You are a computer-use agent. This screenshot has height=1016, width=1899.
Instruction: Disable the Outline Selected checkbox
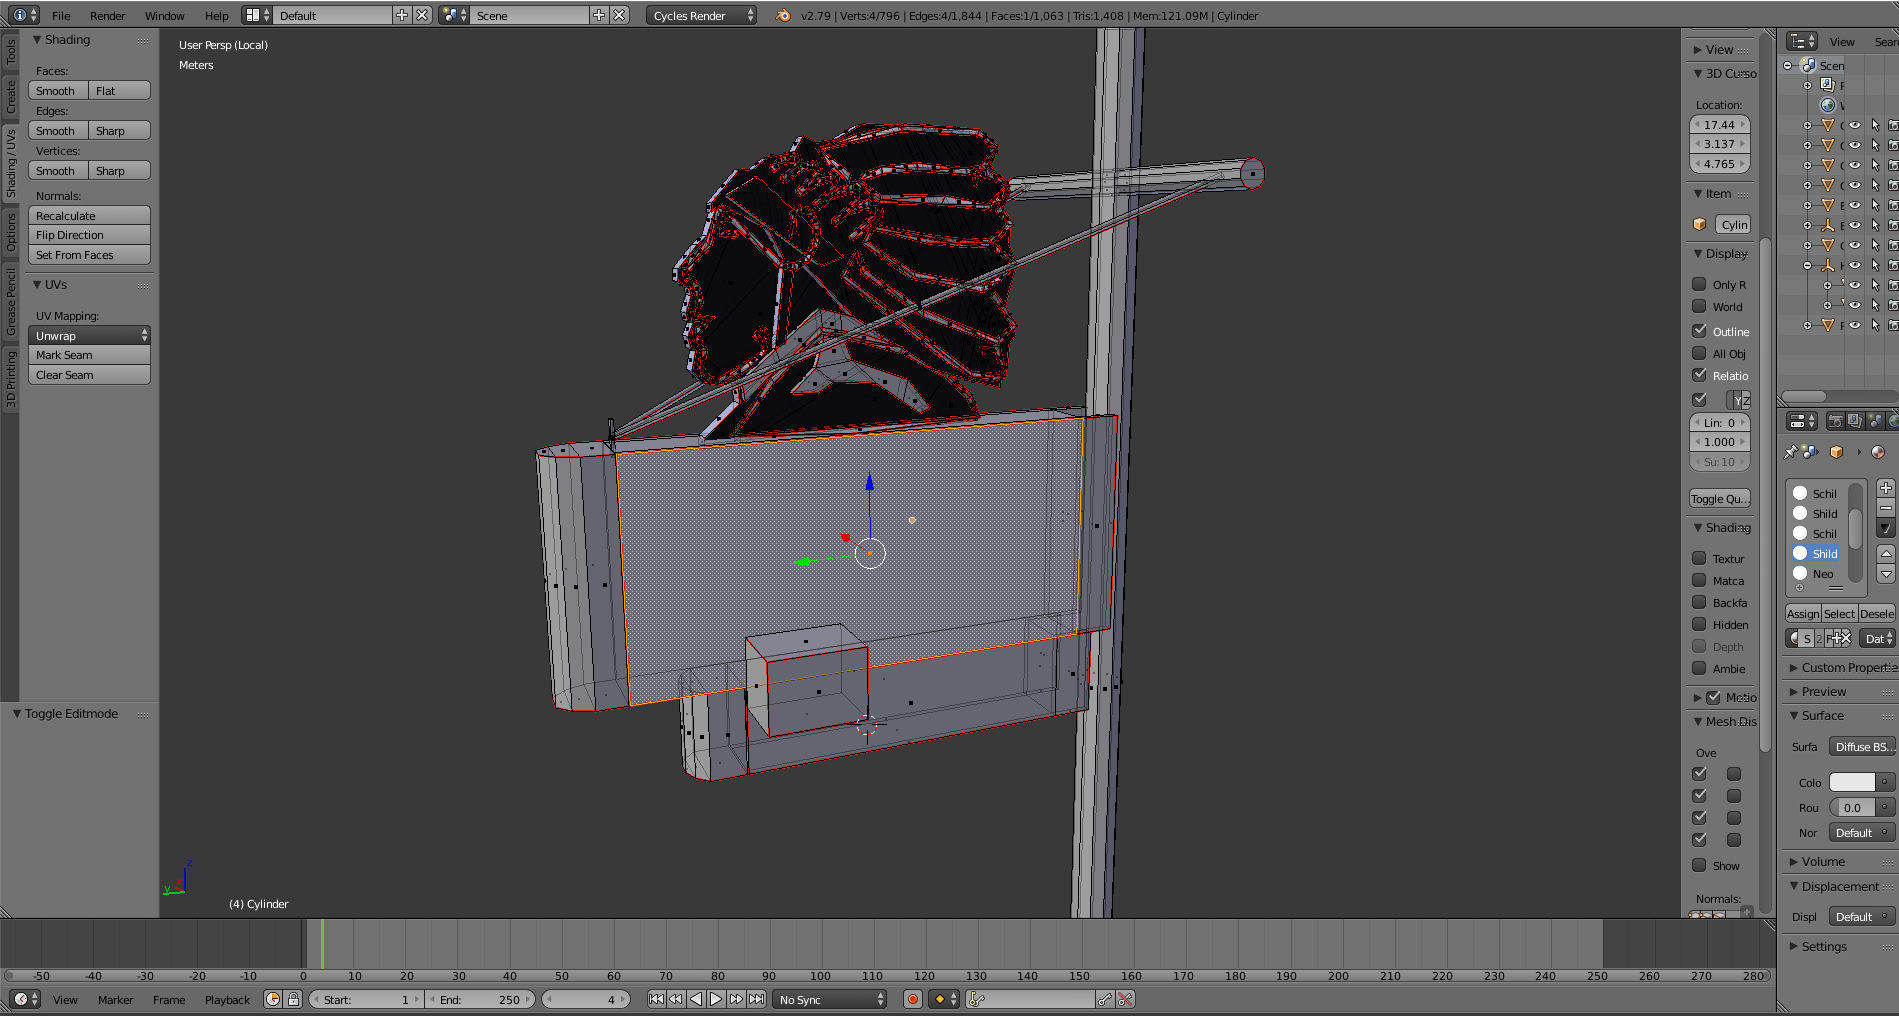point(1699,331)
